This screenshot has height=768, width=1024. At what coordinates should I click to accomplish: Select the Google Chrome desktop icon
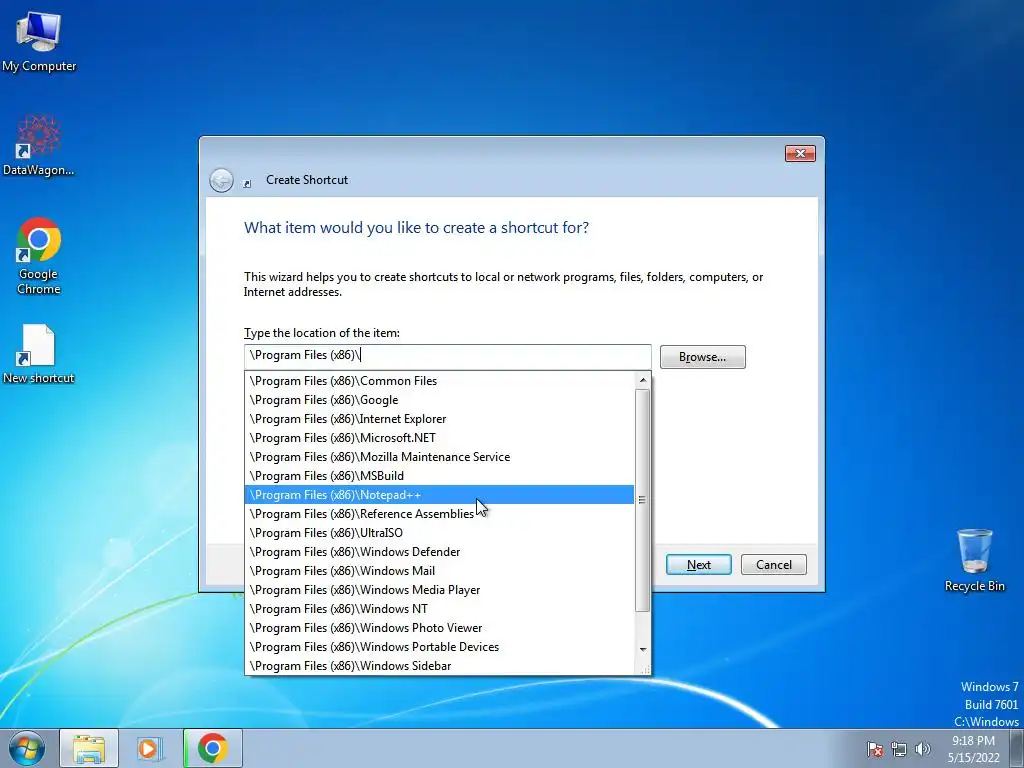click(x=39, y=256)
